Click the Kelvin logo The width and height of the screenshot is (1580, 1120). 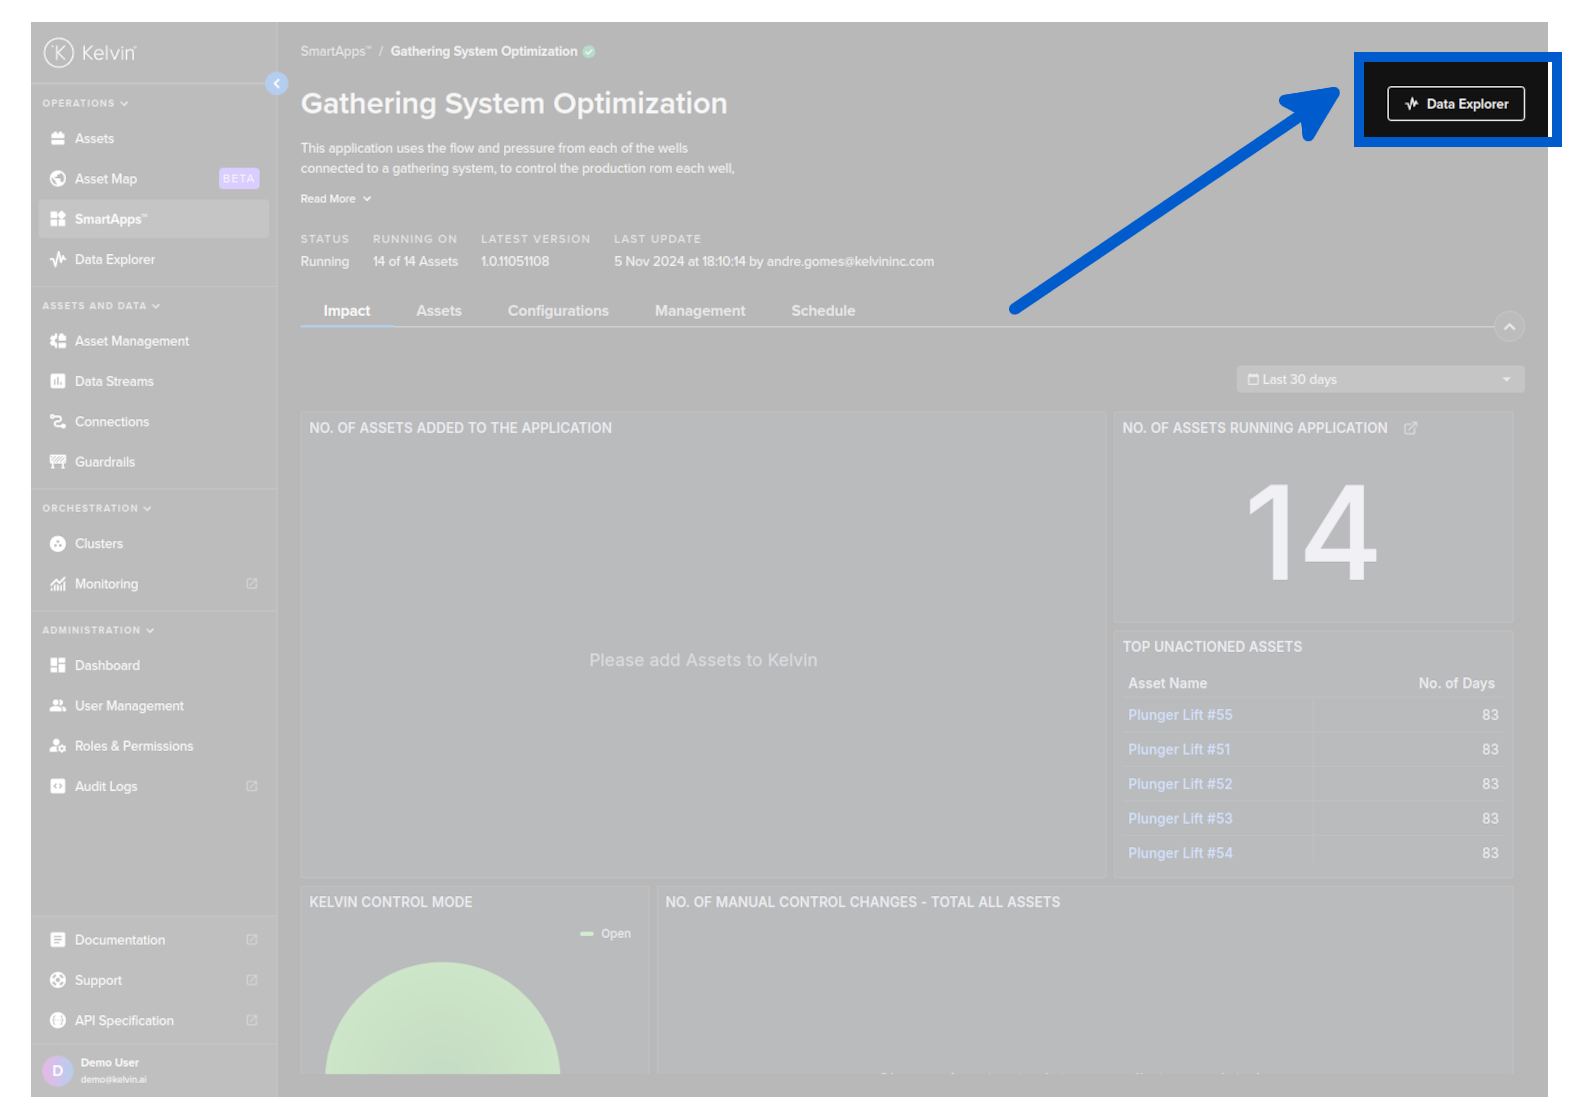[90, 52]
